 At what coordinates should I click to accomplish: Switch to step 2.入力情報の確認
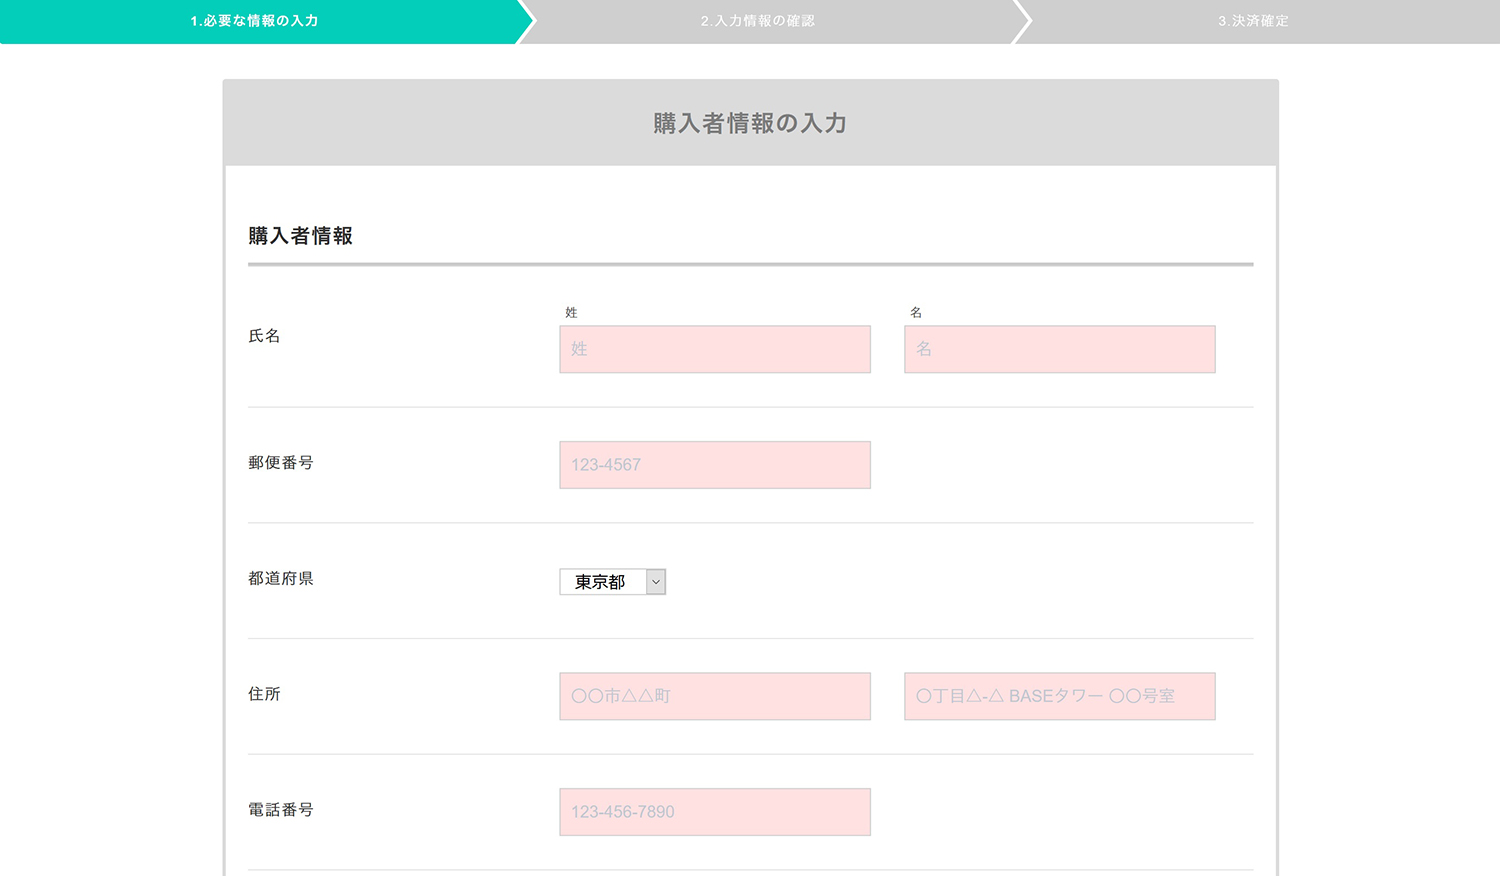pos(758,21)
